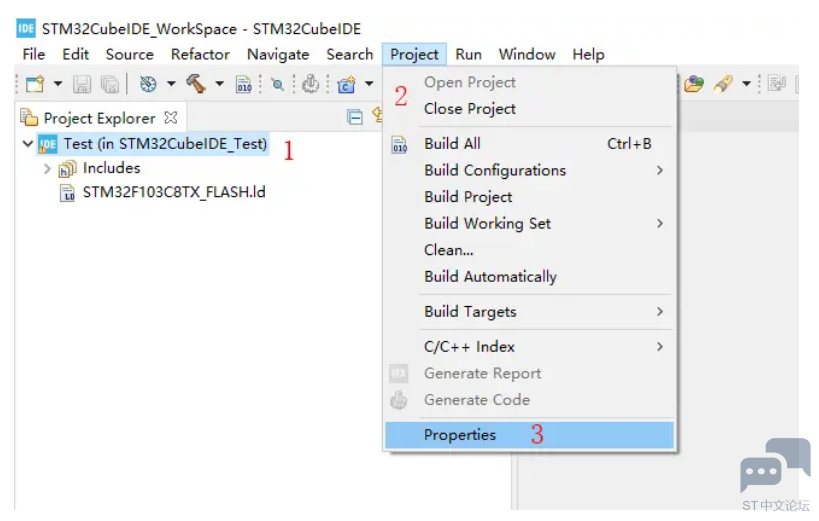Click the STM32CubeIDE title bar app icon
This screenshot has height=521, width=819.
point(26,28)
